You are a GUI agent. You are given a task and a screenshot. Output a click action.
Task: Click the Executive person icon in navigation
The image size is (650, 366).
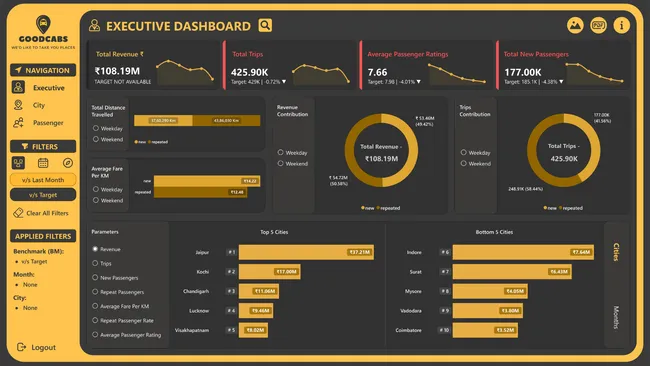point(18,87)
